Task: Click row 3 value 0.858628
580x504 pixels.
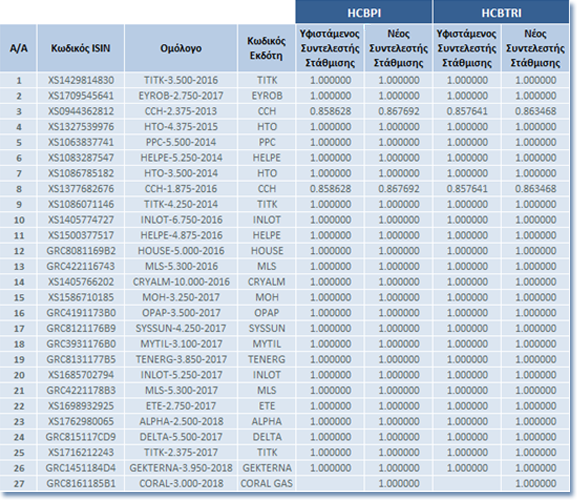Action: coord(330,111)
